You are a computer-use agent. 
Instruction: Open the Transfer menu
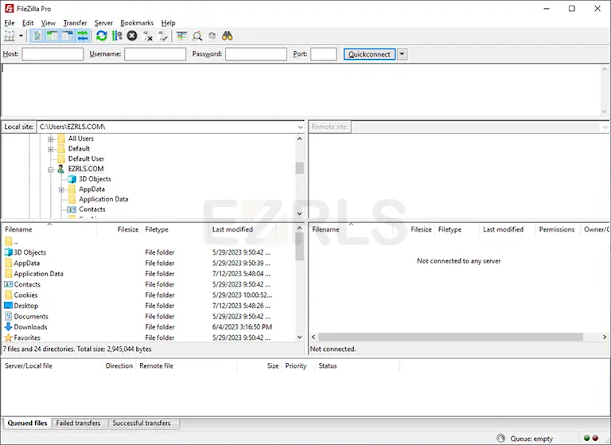click(75, 23)
